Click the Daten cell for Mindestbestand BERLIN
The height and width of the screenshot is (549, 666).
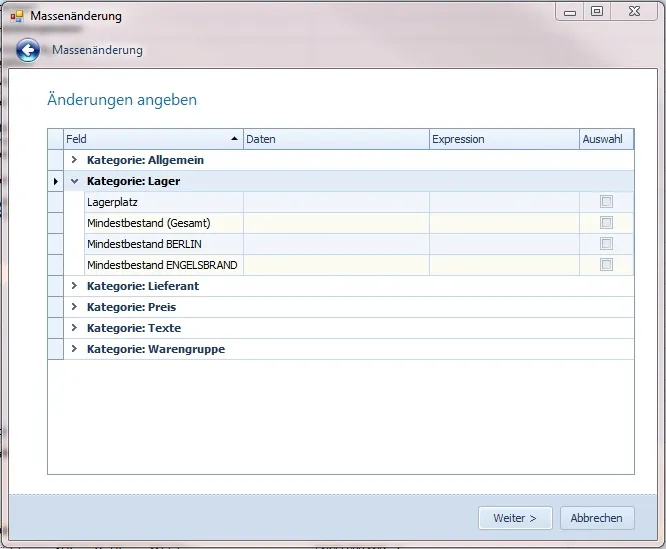(336, 244)
